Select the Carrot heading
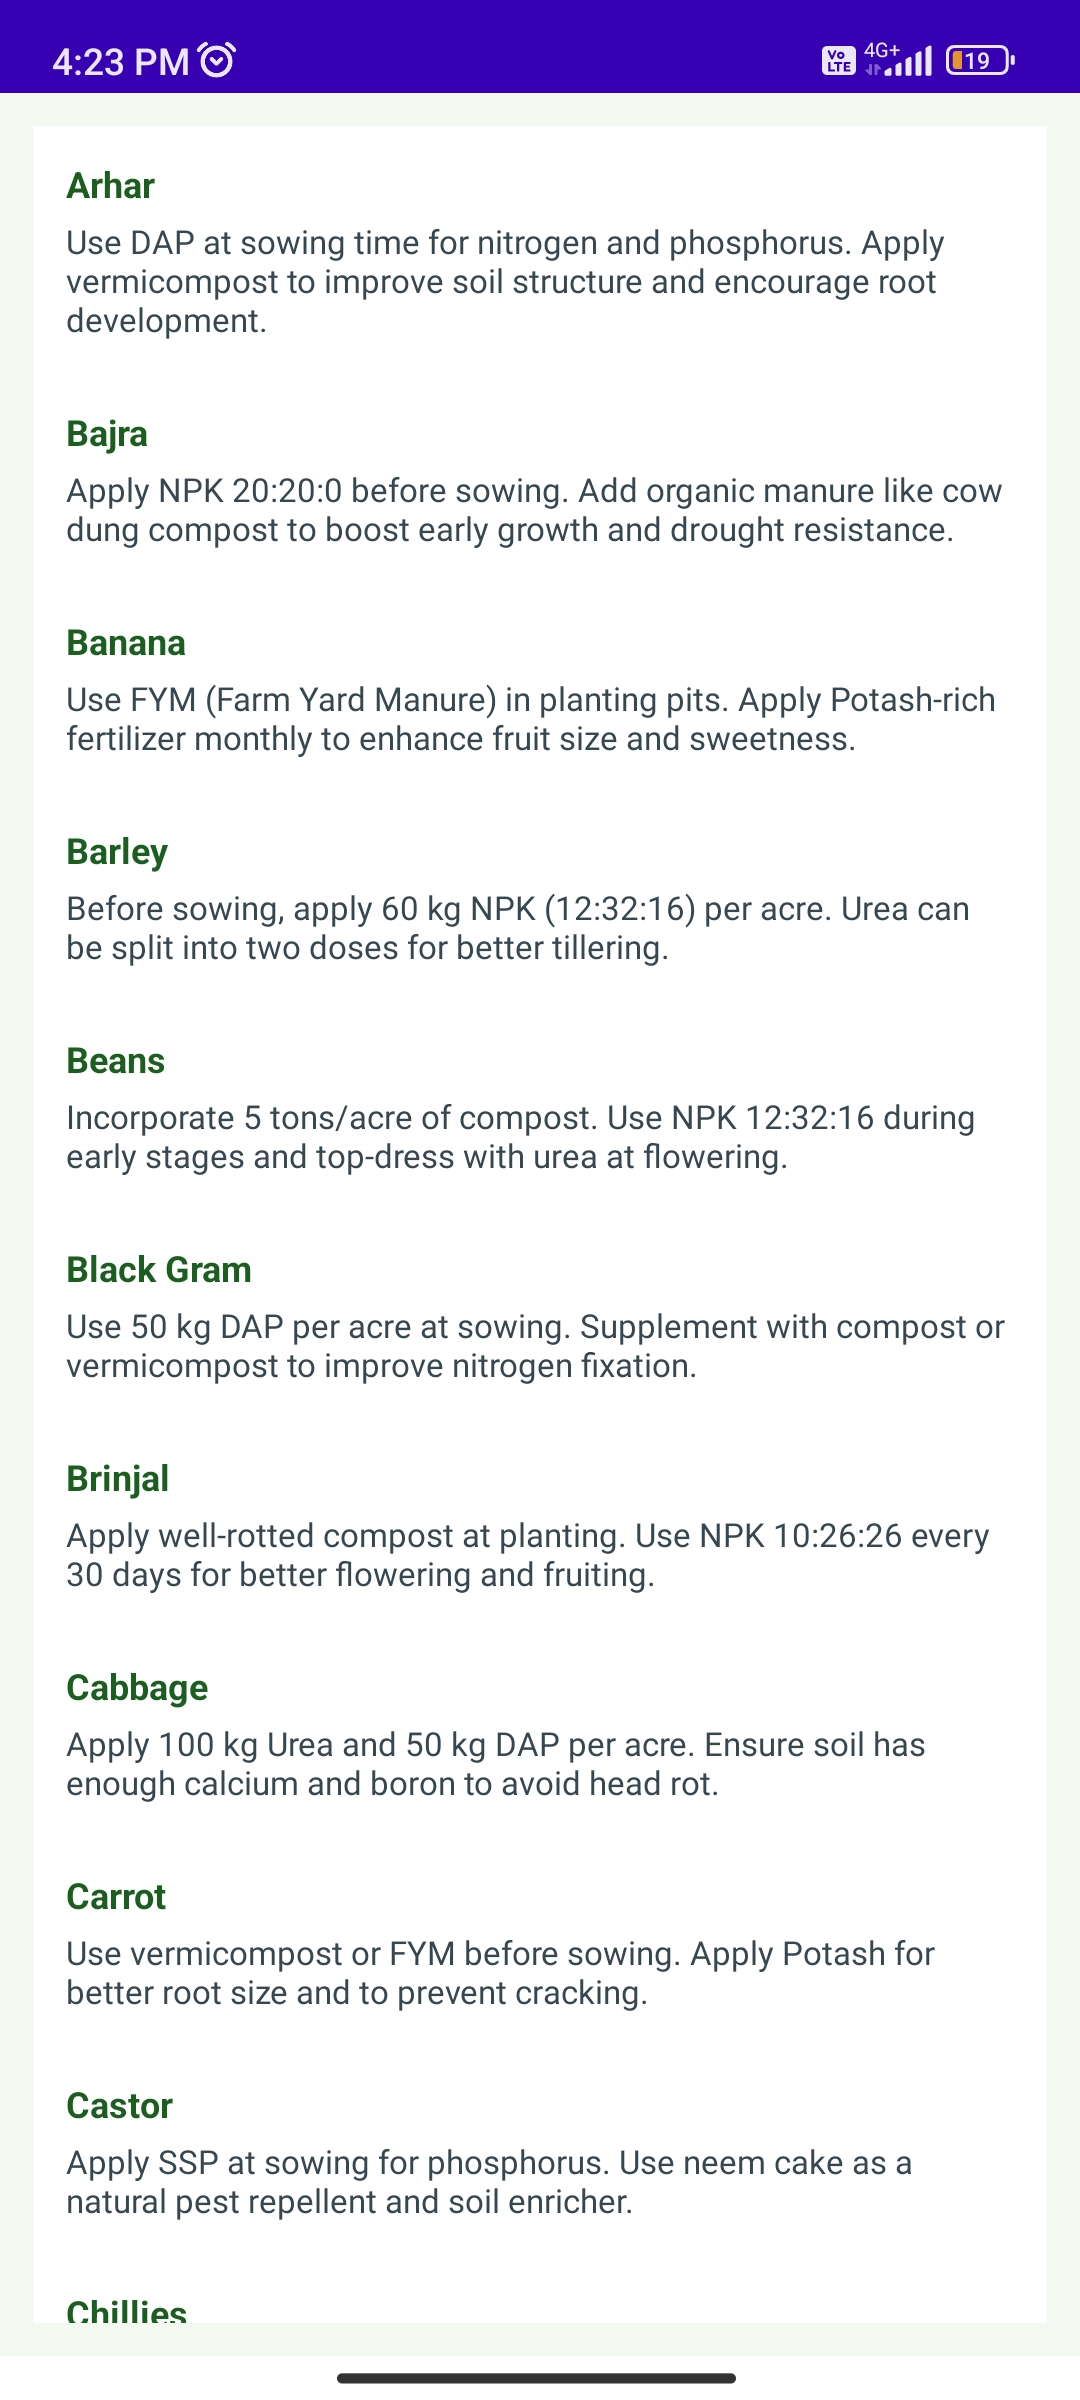Viewport: 1080px width, 2400px height. tap(116, 1897)
